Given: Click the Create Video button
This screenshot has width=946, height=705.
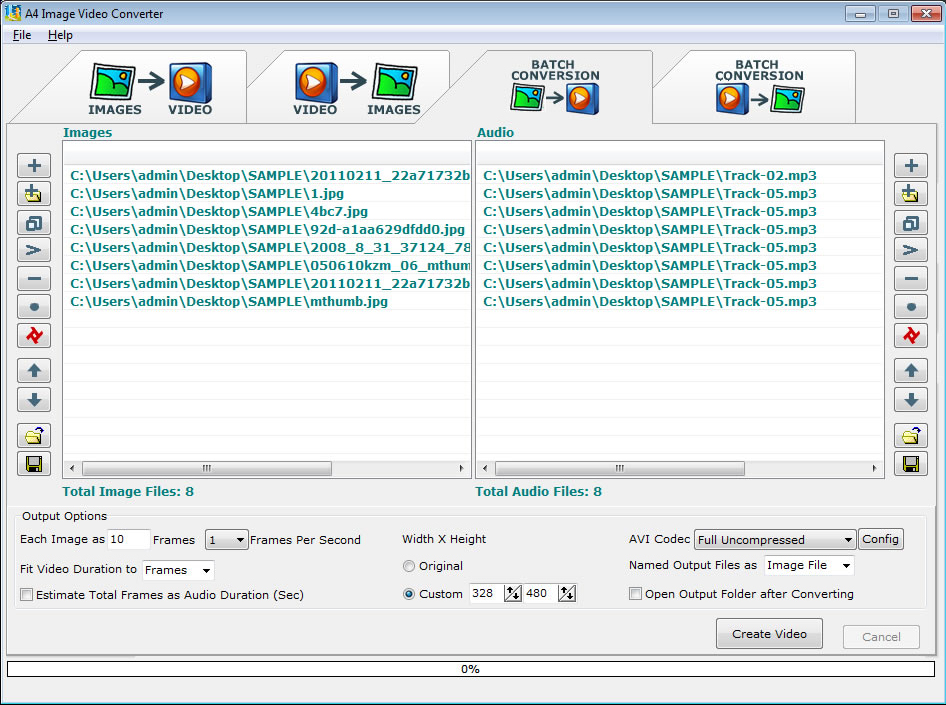Looking at the screenshot, I should 768,634.
